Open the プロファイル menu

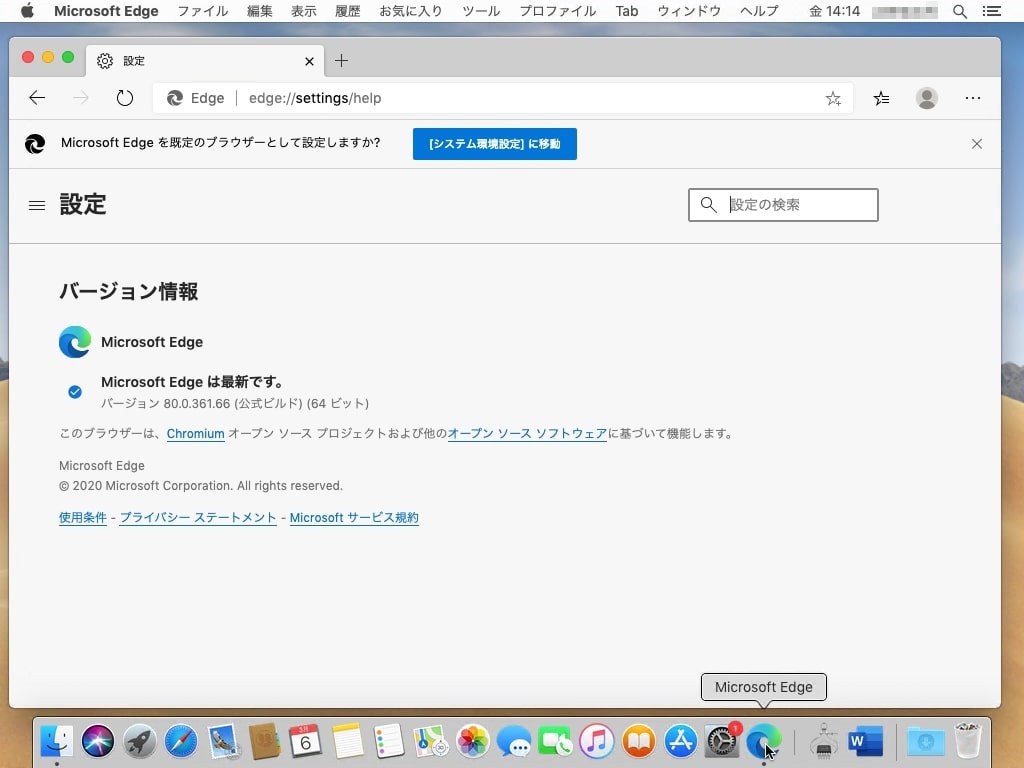(x=558, y=11)
